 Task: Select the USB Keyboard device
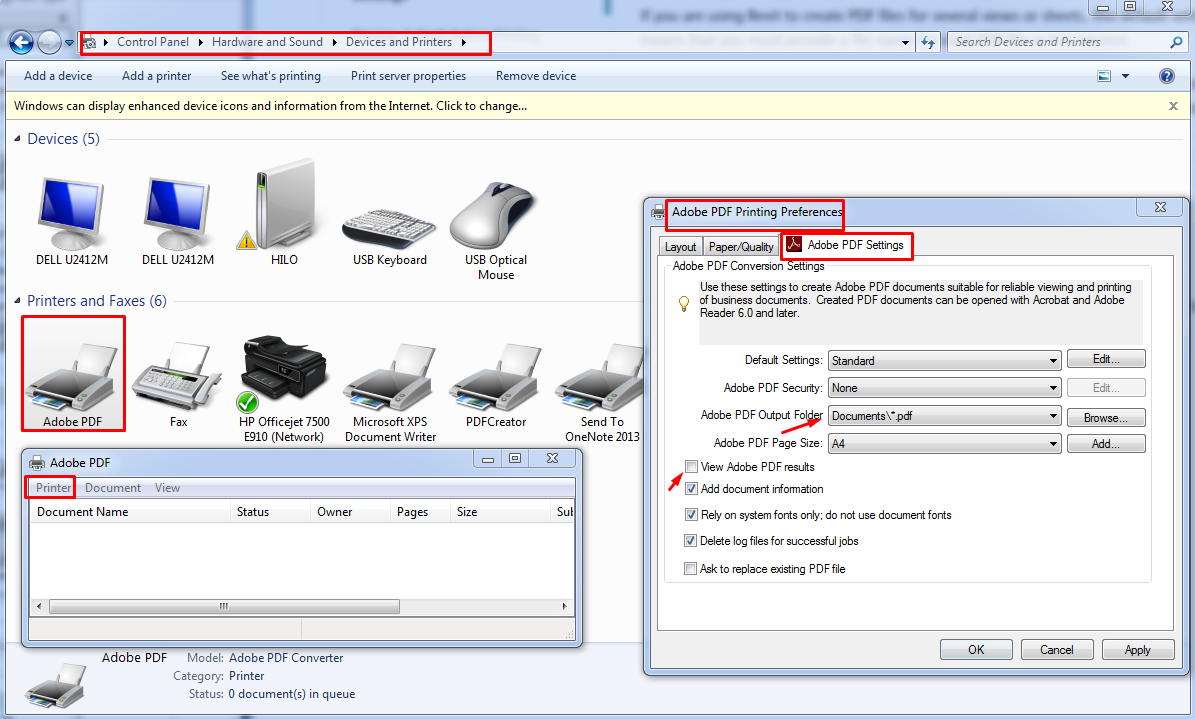(389, 229)
